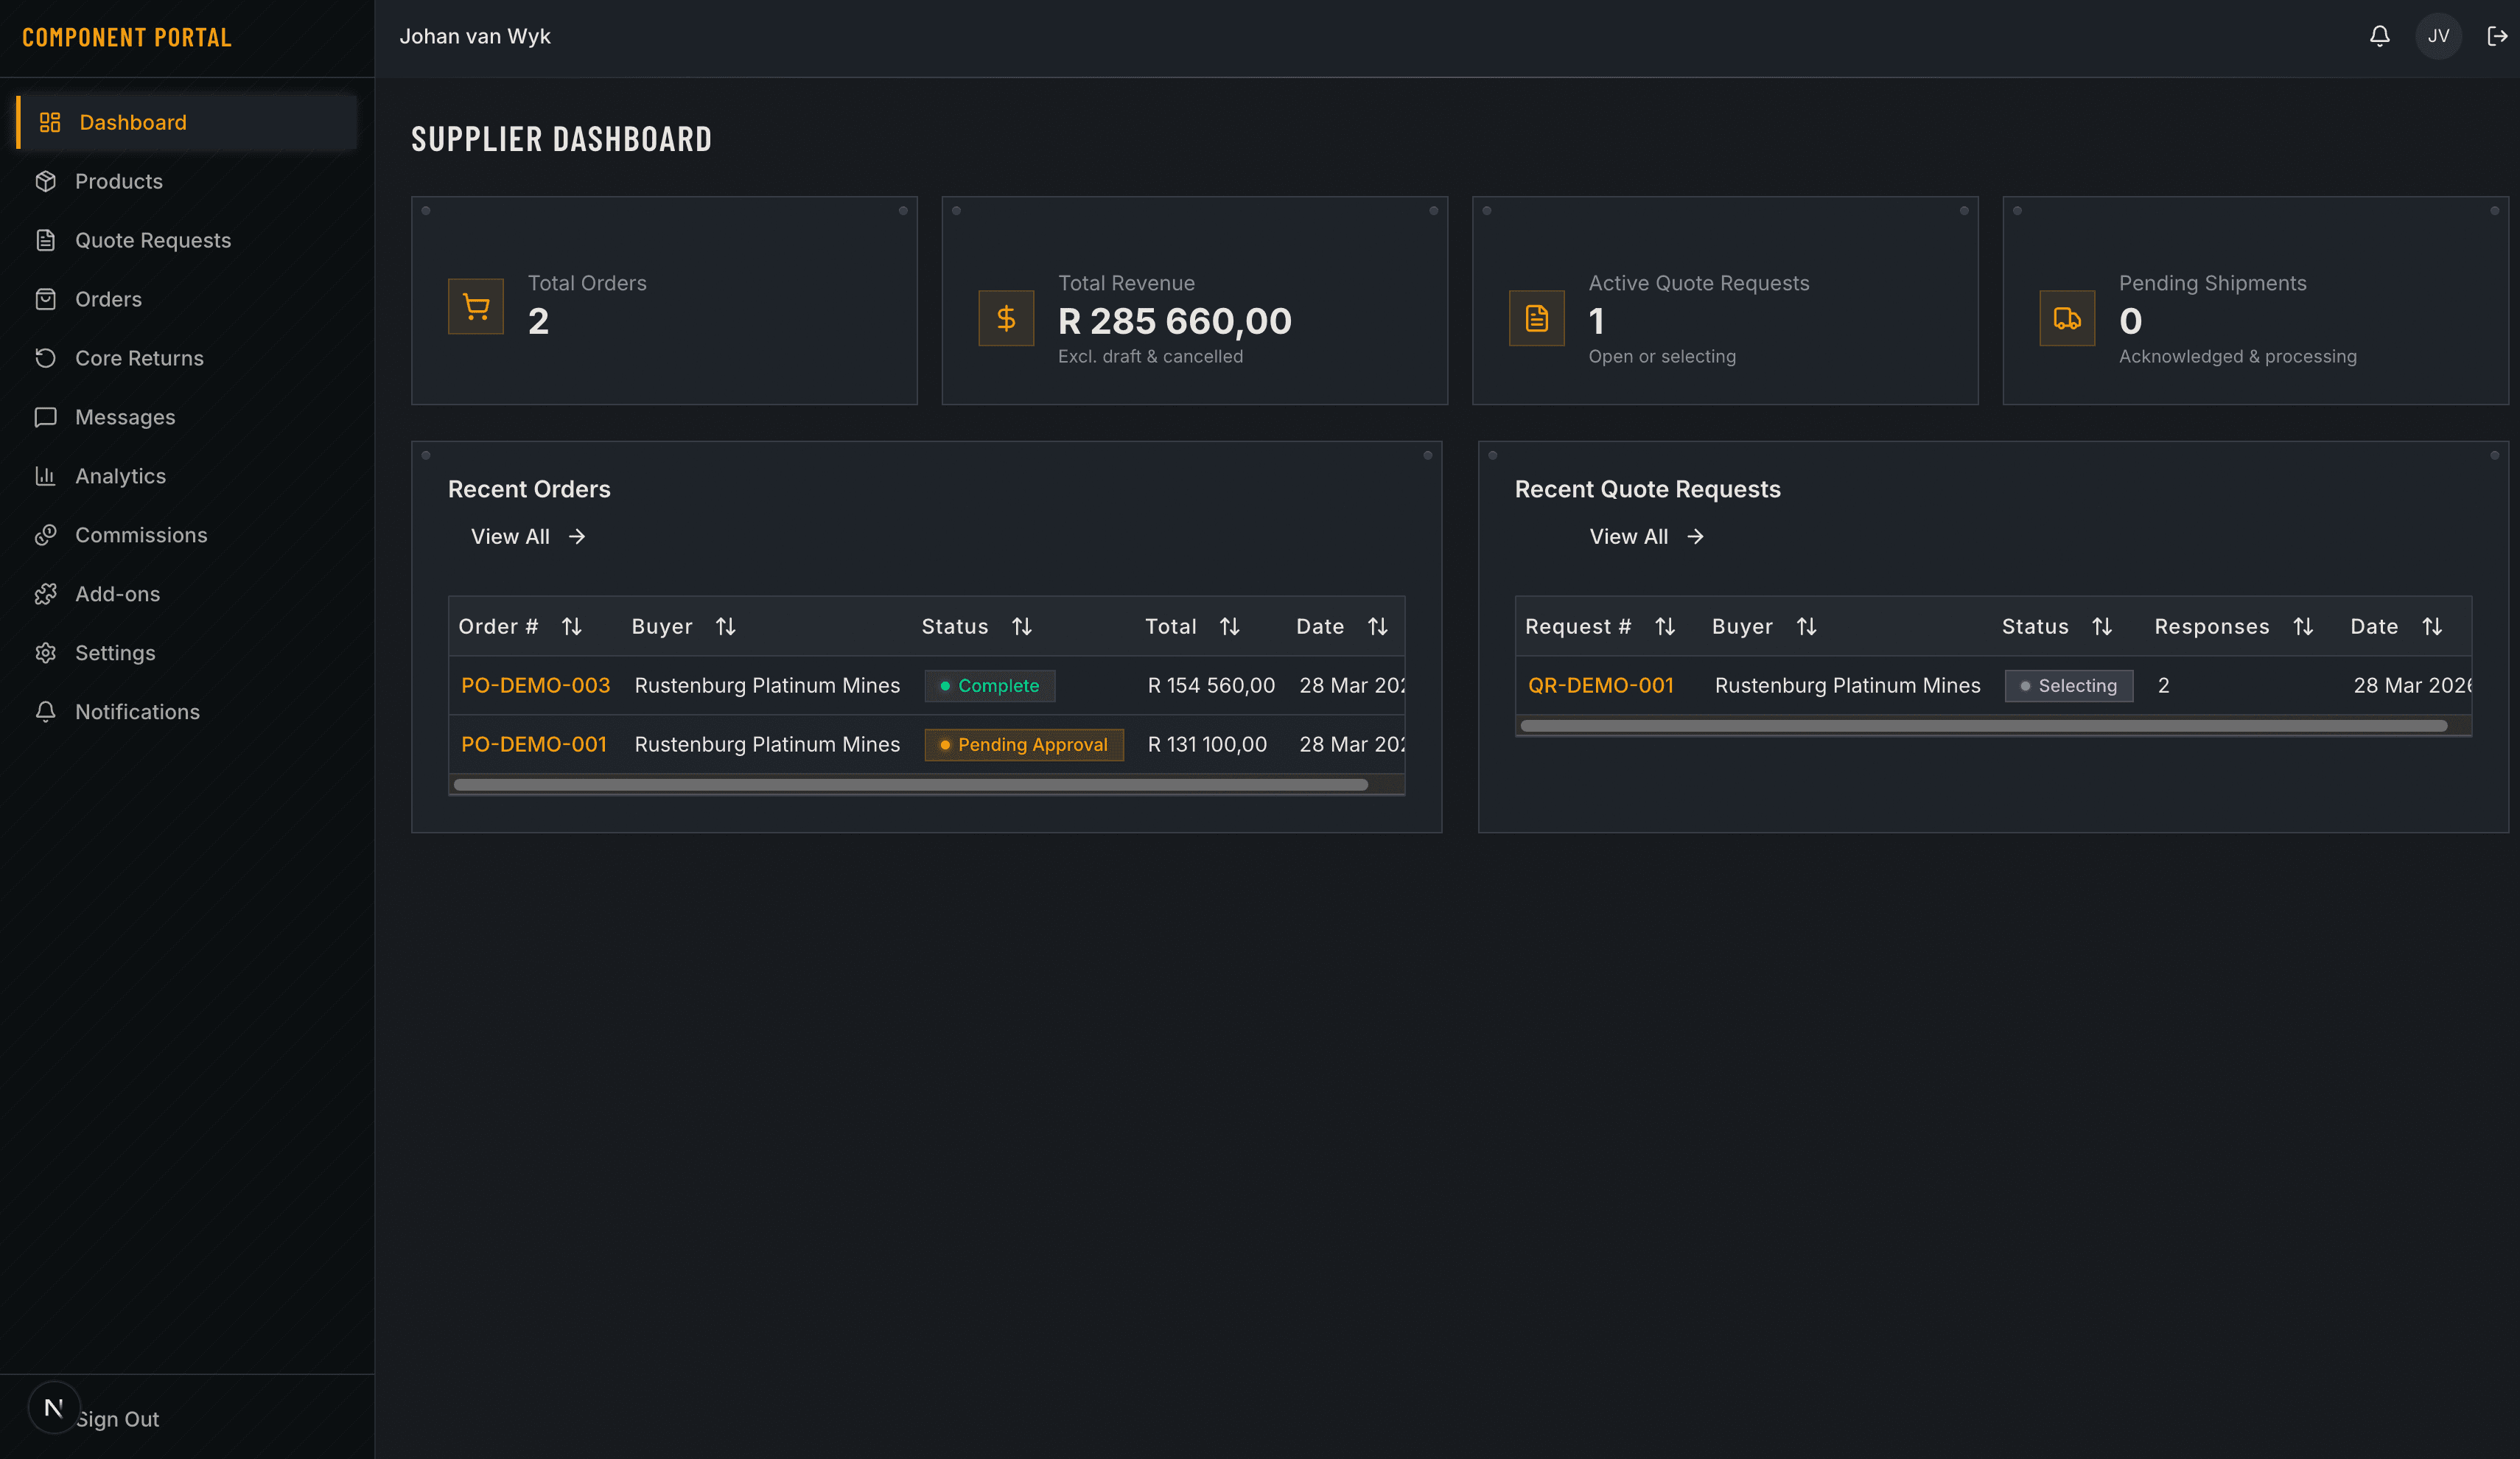Select the Core Returns icon
Image resolution: width=2520 pixels, height=1459 pixels.
[47, 358]
